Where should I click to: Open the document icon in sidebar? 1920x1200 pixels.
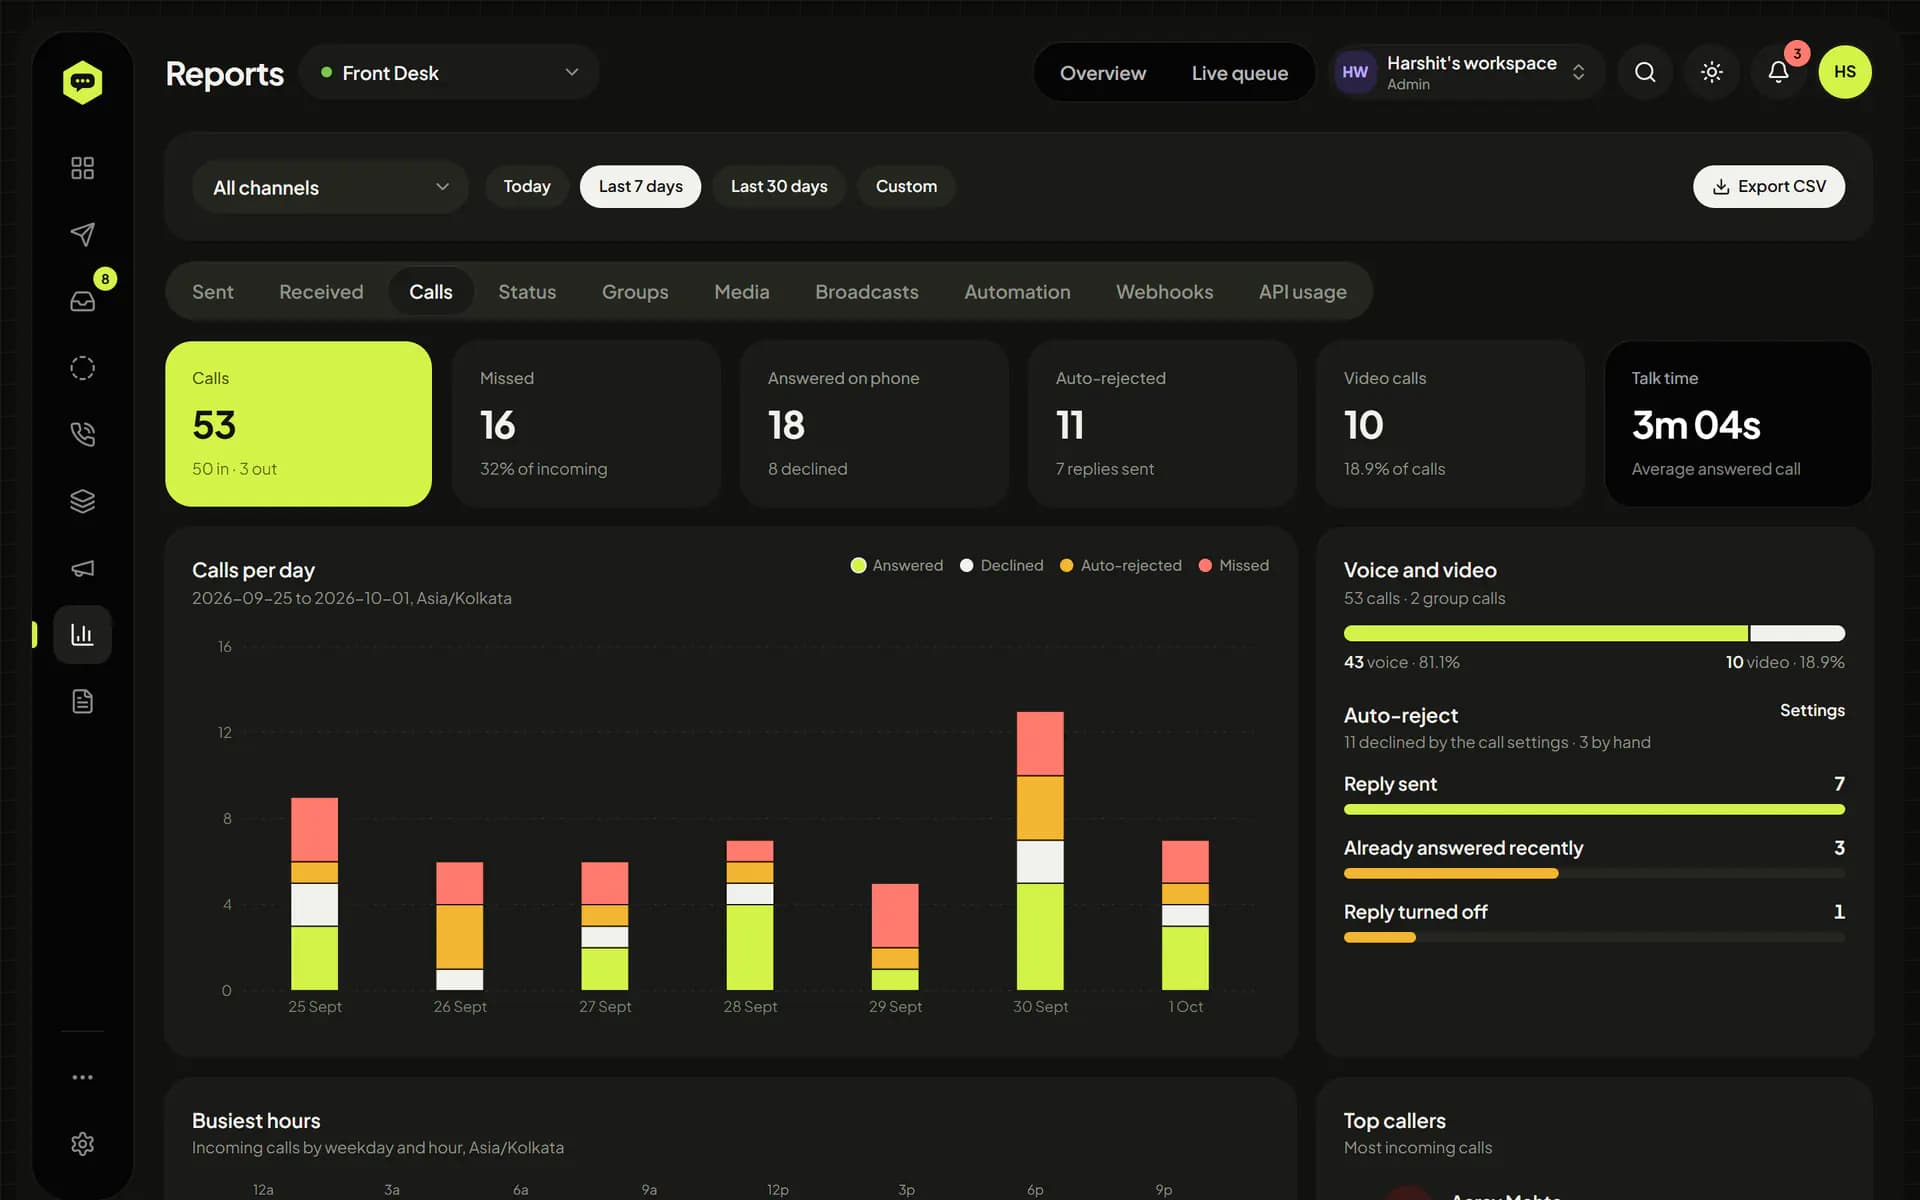82,701
